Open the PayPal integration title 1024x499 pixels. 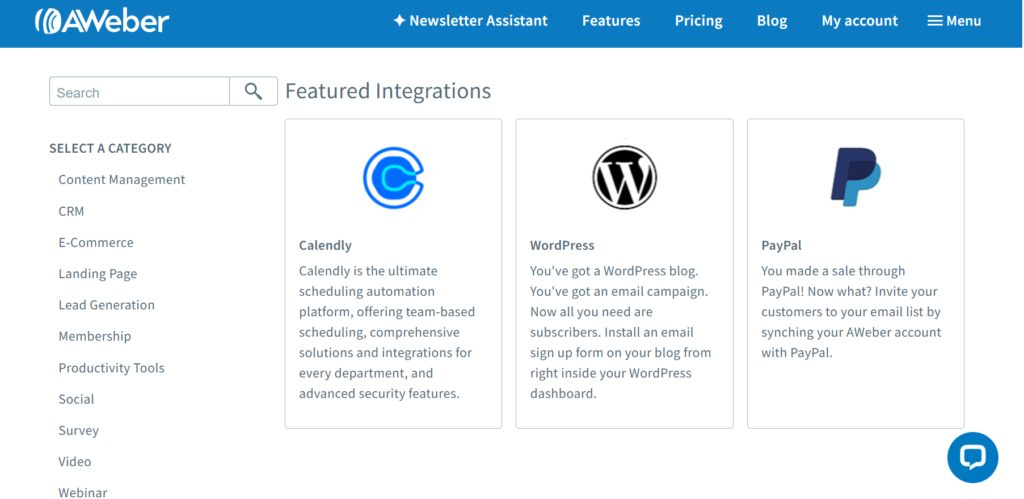click(x=782, y=246)
